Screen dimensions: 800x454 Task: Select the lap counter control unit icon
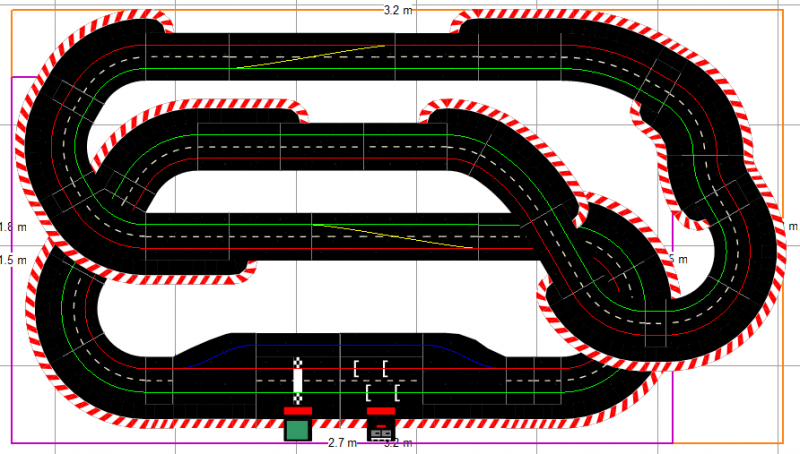[380, 429]
